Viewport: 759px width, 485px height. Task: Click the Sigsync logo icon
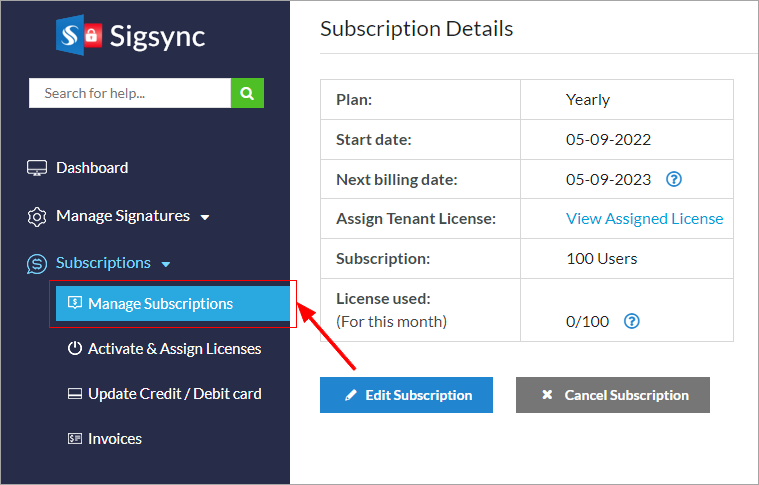(x=79, y=37)
